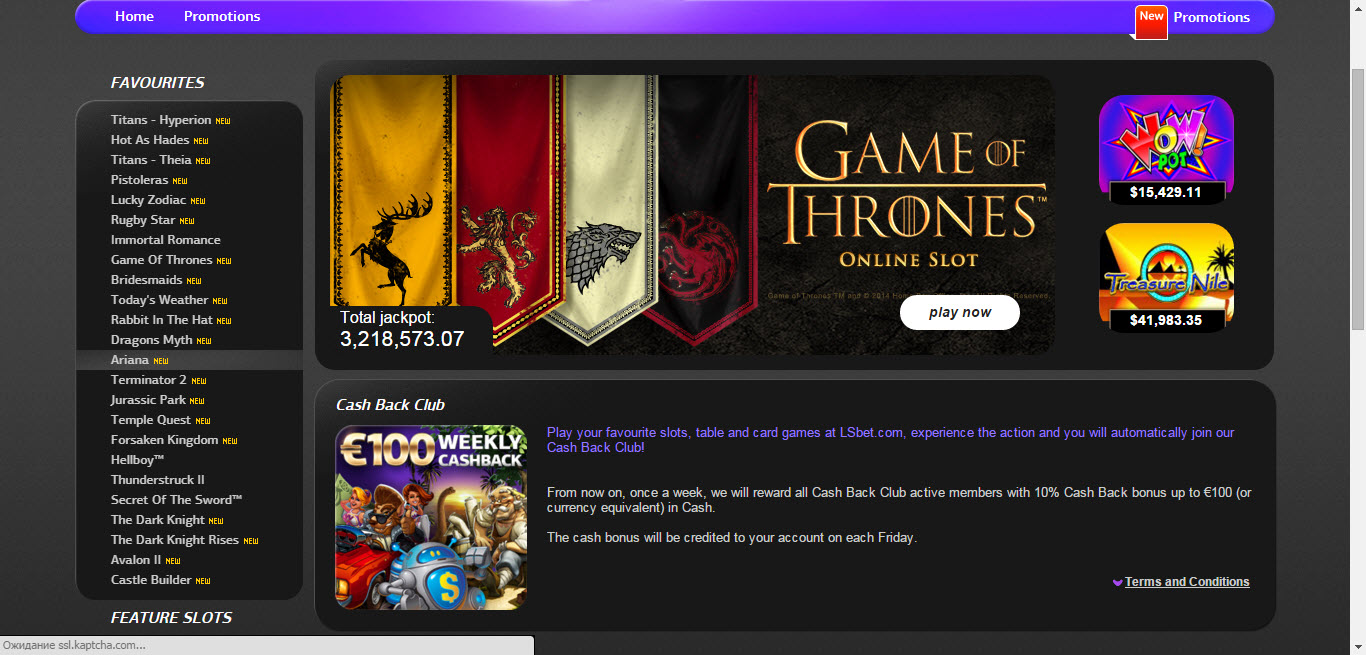The image size is (1366, 655).
Task: Click the $15,429.11 jackpot amount
Action: (1165, 192)
